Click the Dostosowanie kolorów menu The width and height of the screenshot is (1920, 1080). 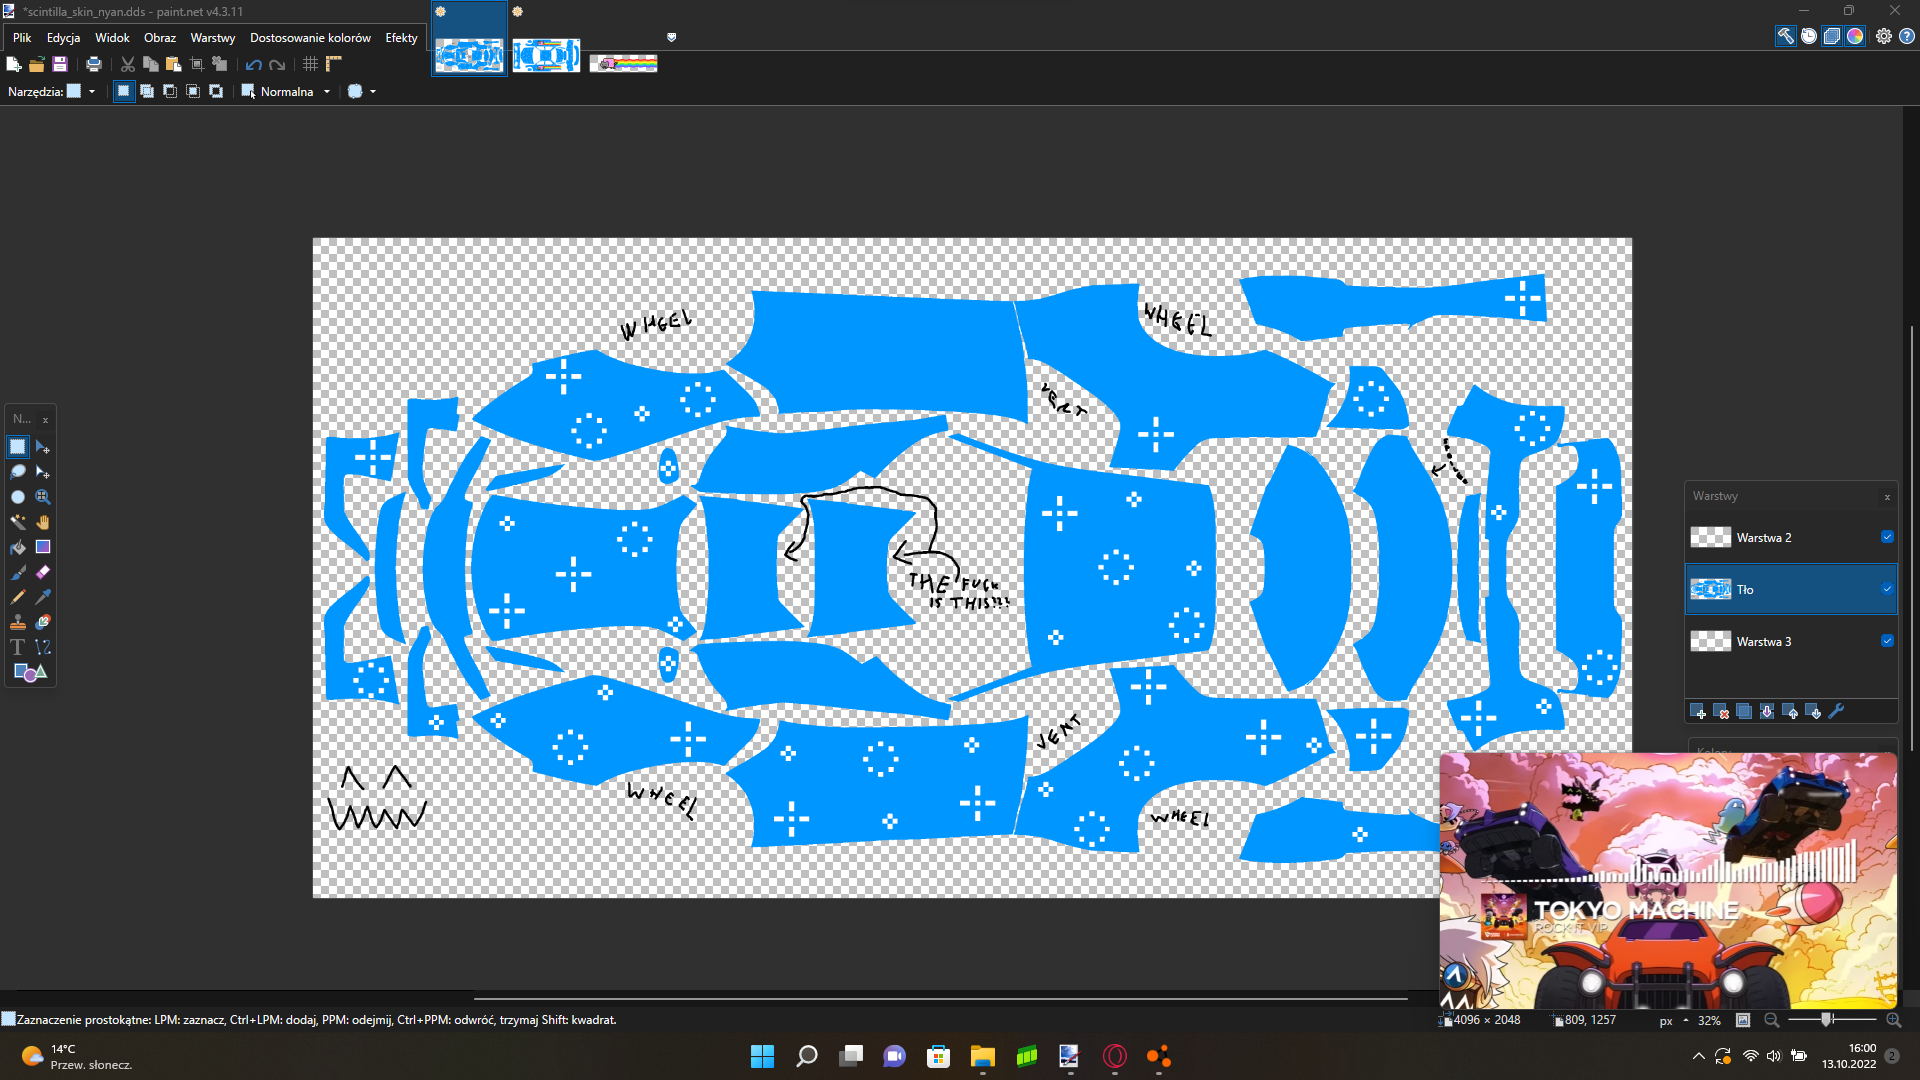pyautogui.click(x=310, y=38)
